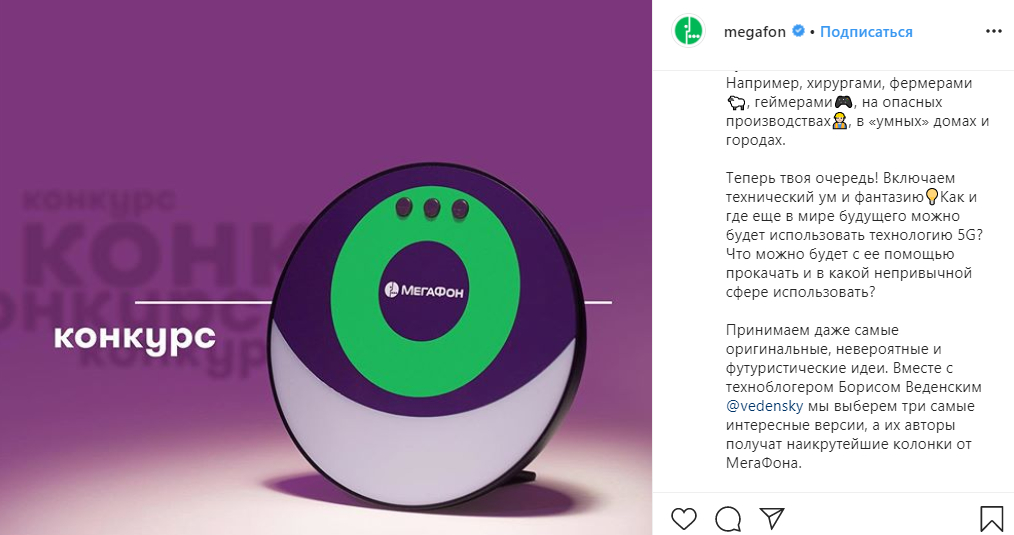Click the sheep emoji in caption
This screenshot has width=1014, height=535.
pyautogui.click(x=735, y=102)
